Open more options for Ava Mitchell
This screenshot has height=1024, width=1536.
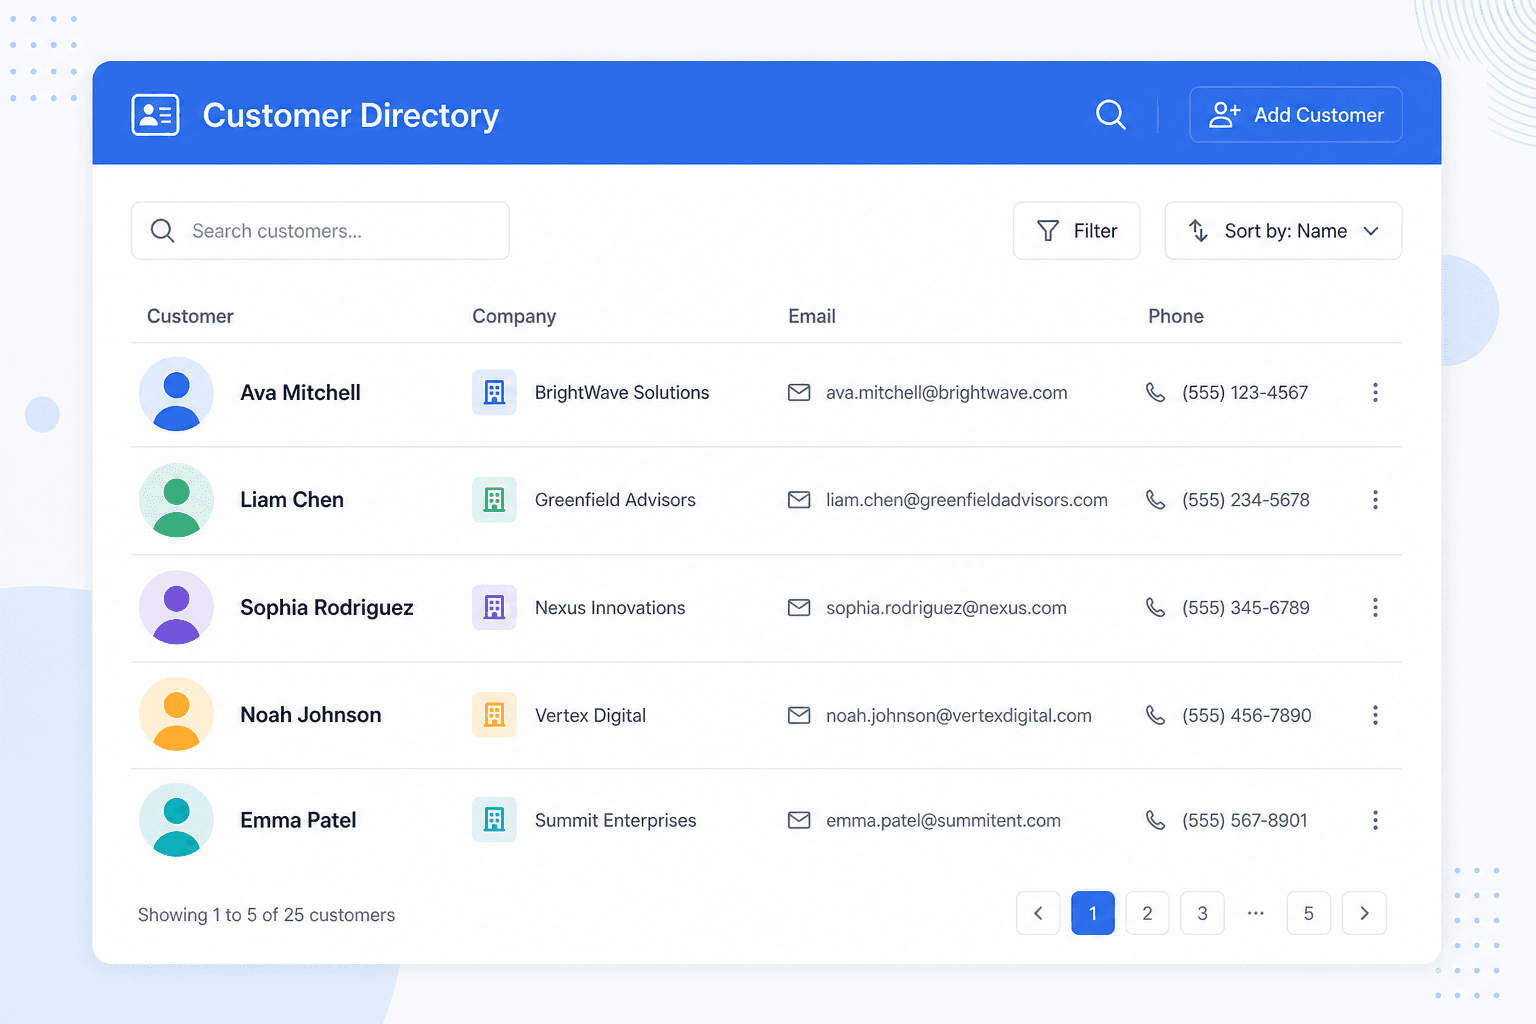pos(1375,392)
